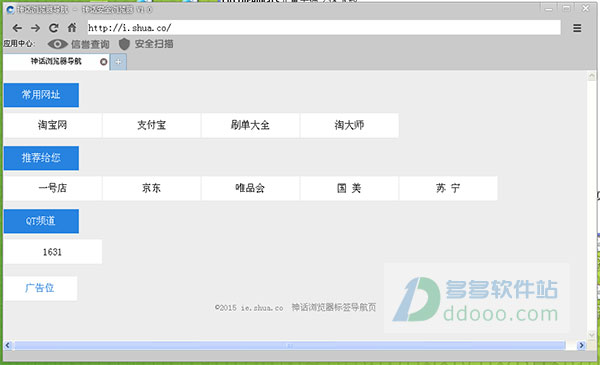The width and height of the screenshot is (600, 365).
Task: Open the 1631 QT channel link
Action: tap(52, 252)
